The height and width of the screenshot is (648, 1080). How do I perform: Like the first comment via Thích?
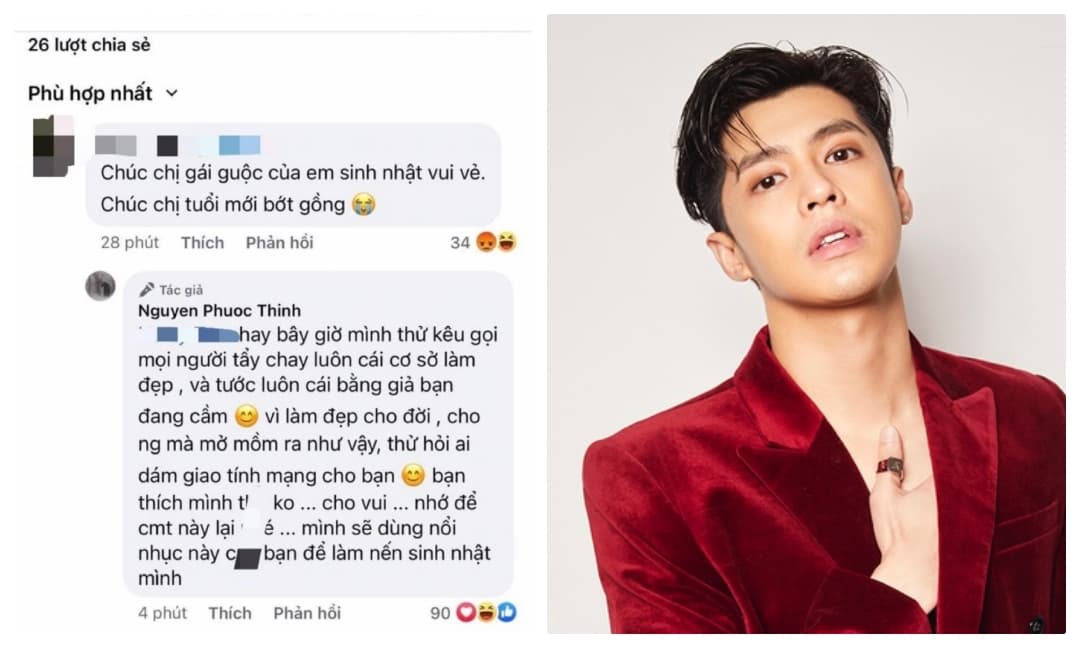tap(202, 242)
